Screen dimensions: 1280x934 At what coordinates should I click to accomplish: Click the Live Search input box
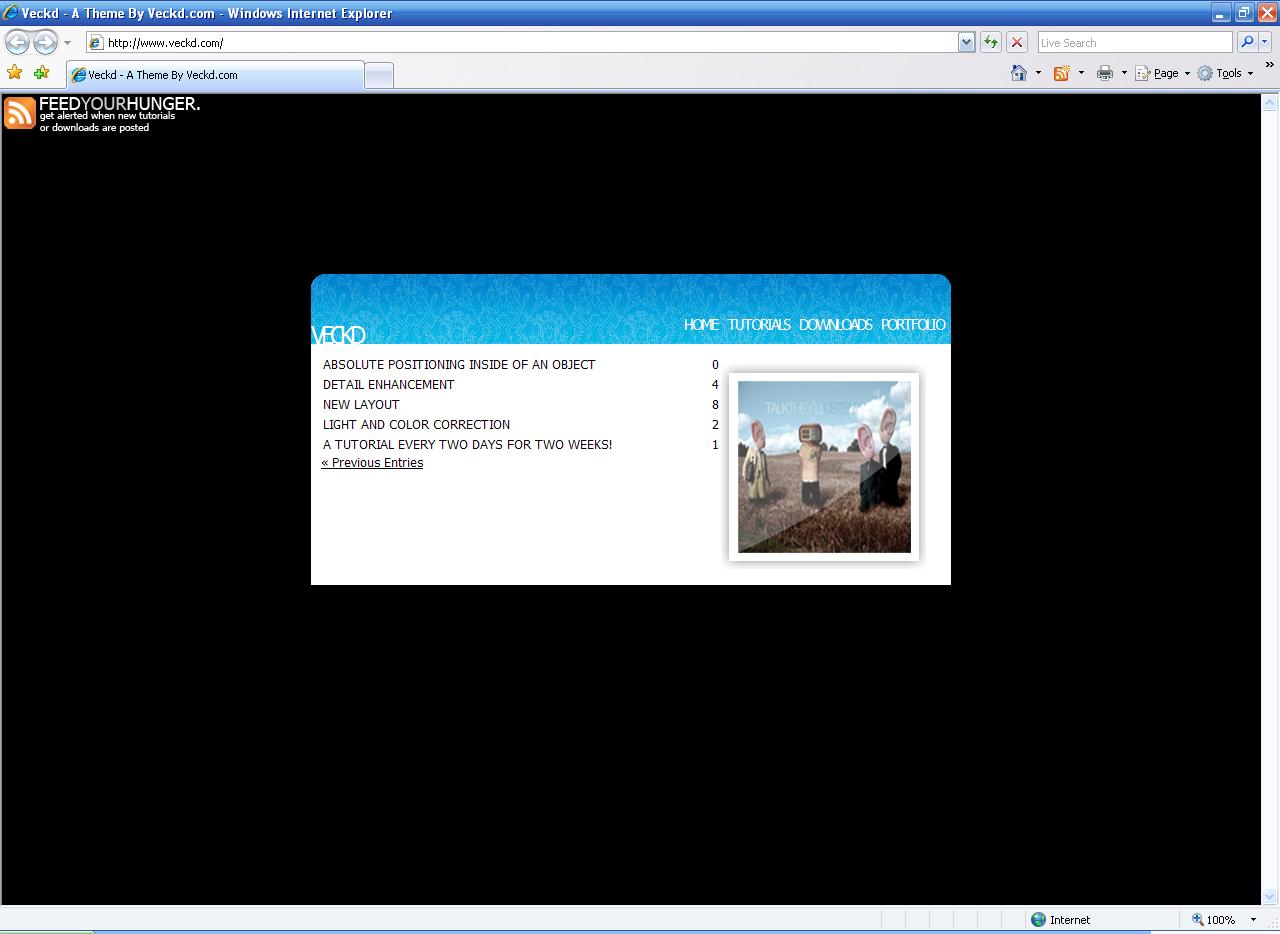pyautogui.click(x=1135, y=42)
